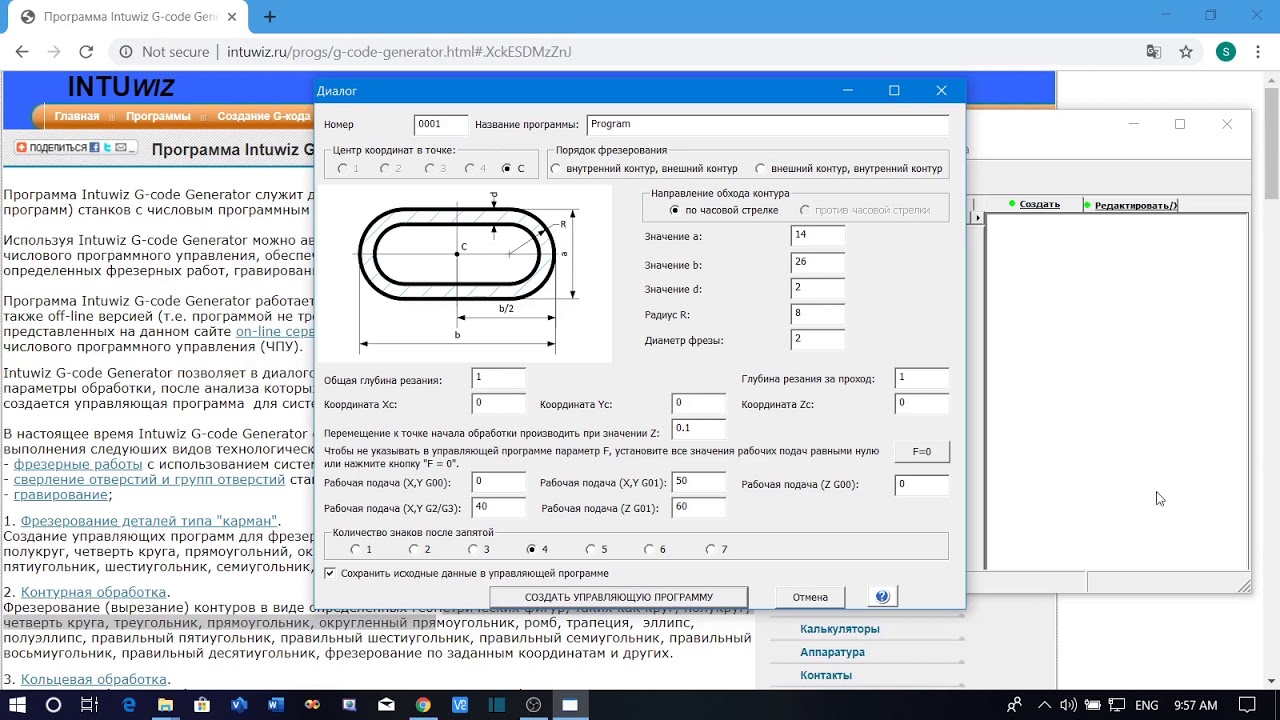Viewport: 1280px width, 720px height.
Task: Open 'Создание G-кода' site menu item
Action: (264, 116)
